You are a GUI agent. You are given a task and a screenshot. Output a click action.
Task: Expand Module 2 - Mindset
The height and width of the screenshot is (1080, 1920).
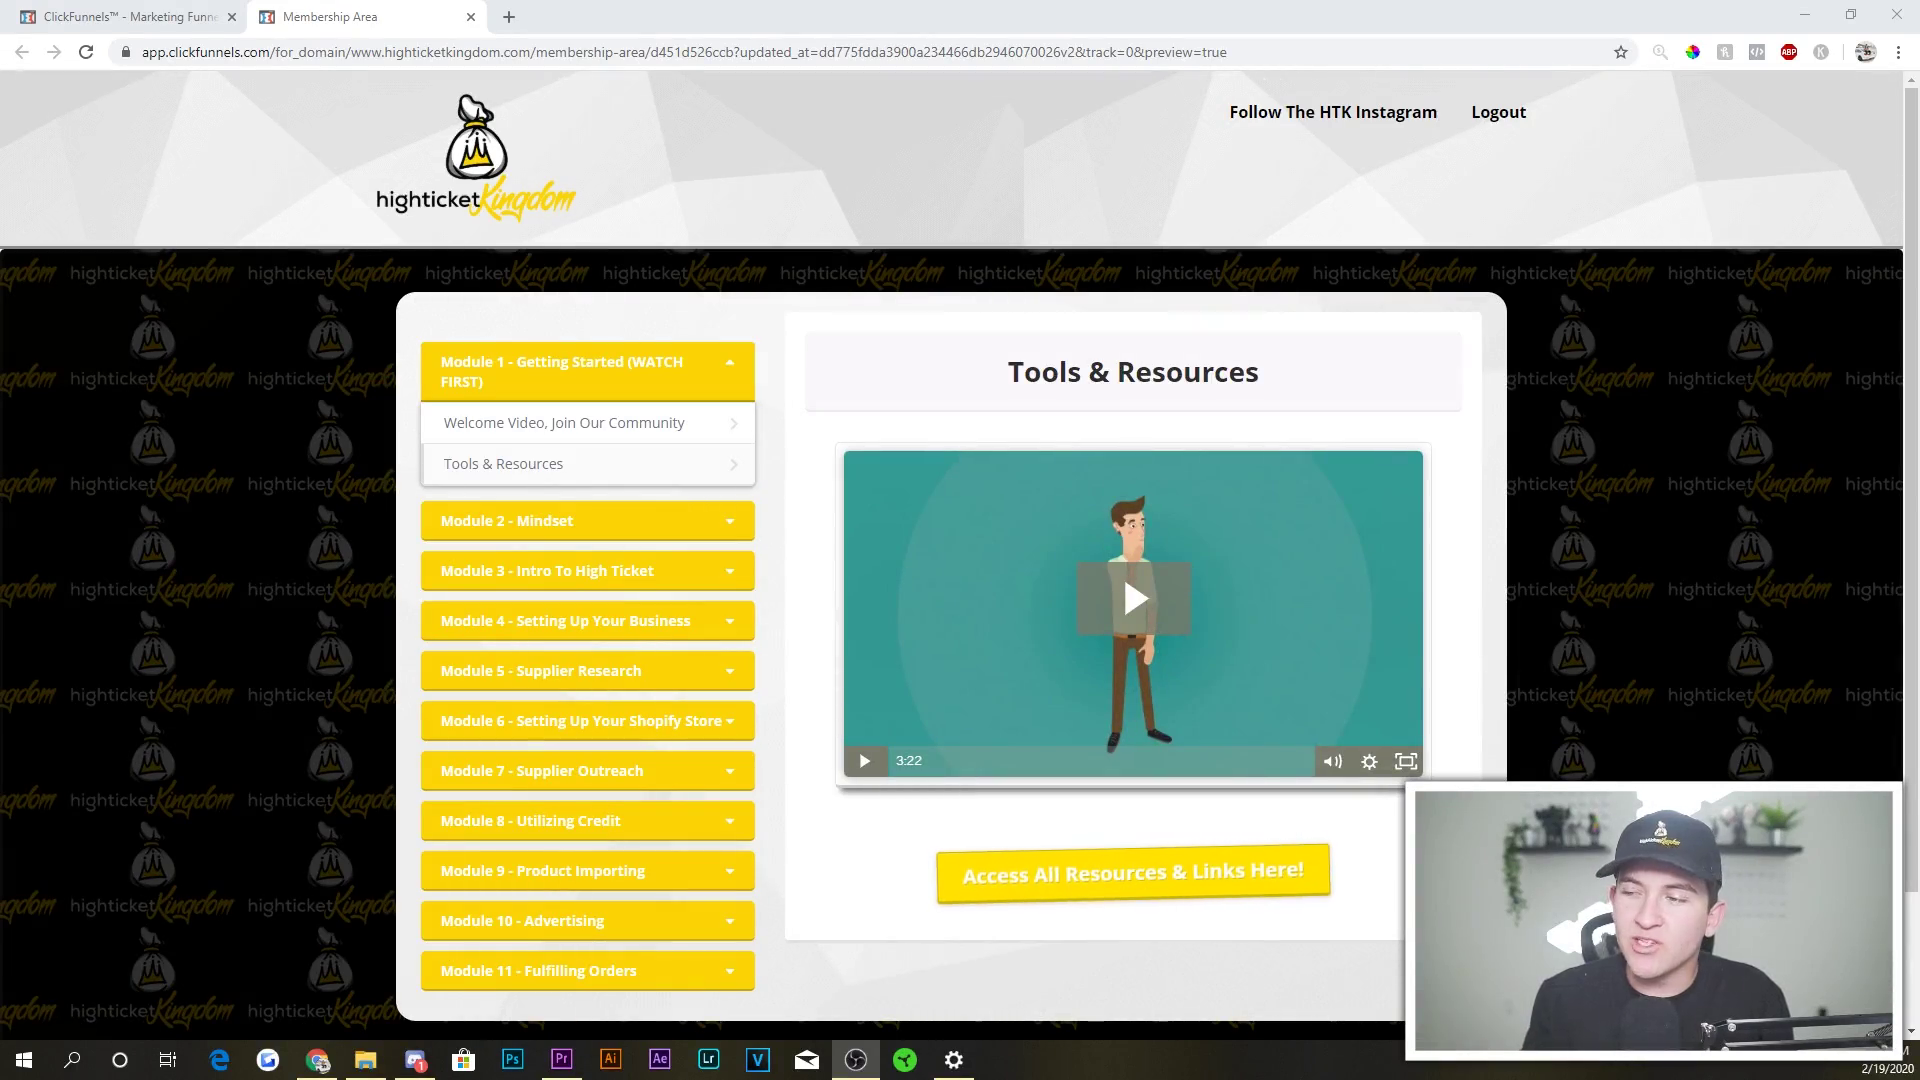pyautogui.click(x=587, y=521)
